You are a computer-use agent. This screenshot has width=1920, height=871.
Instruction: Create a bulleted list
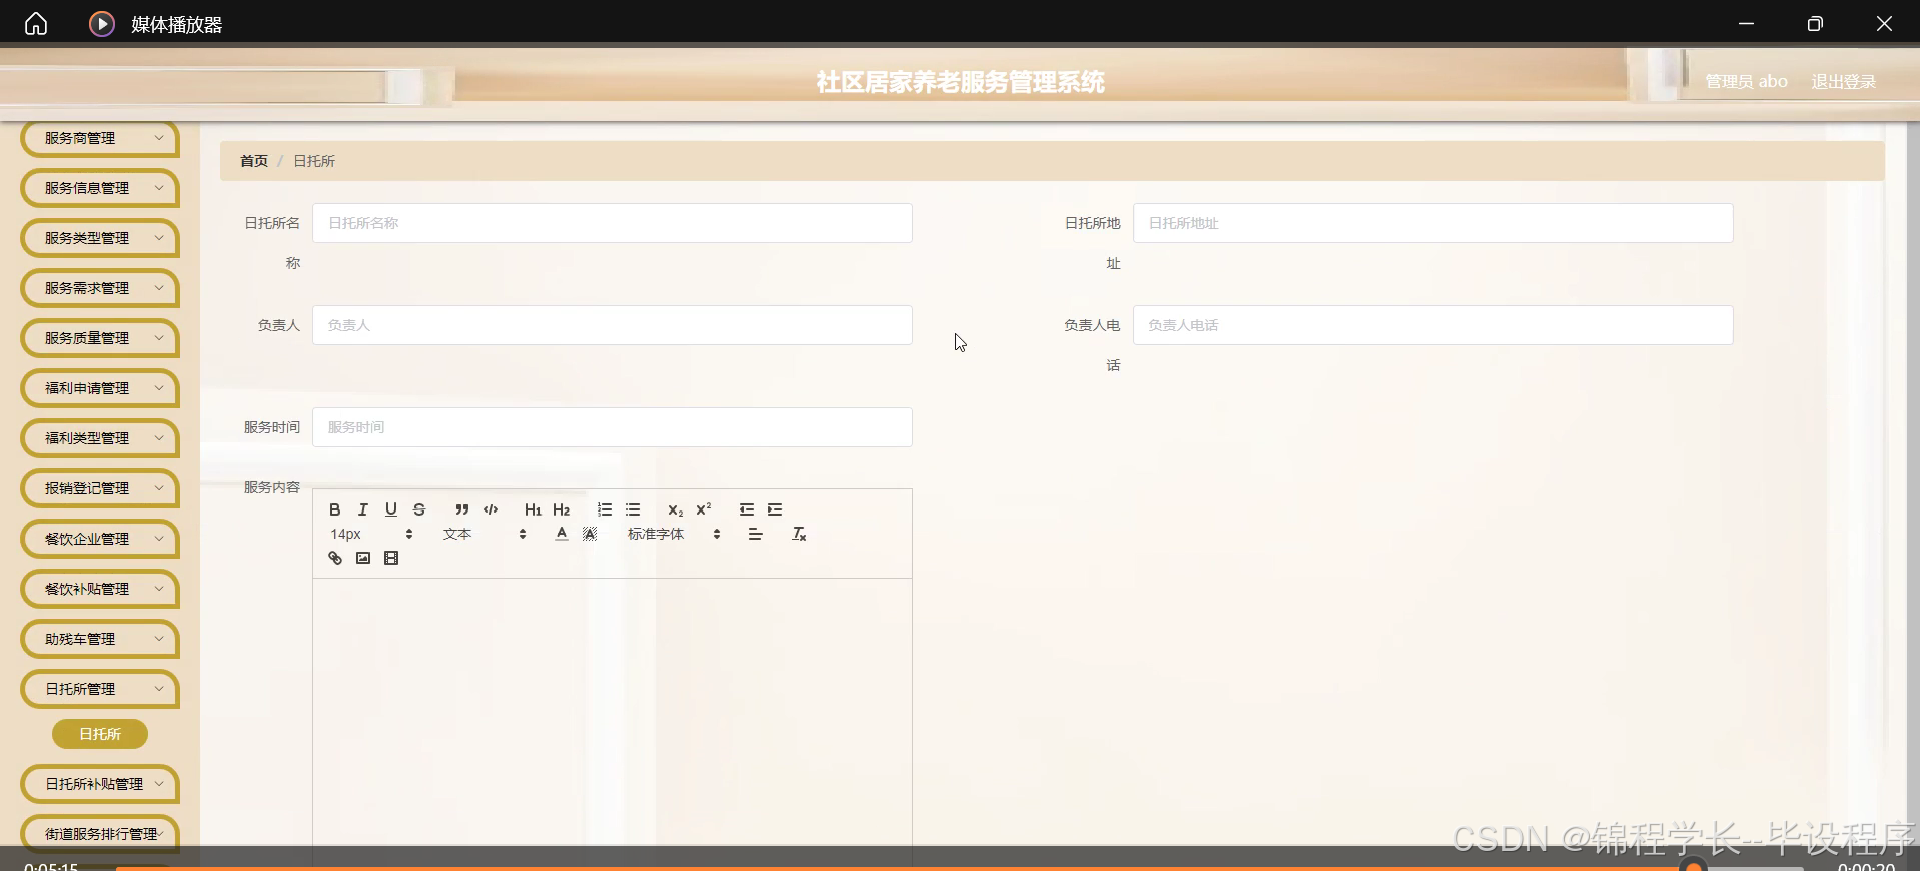tap(633, 510)
